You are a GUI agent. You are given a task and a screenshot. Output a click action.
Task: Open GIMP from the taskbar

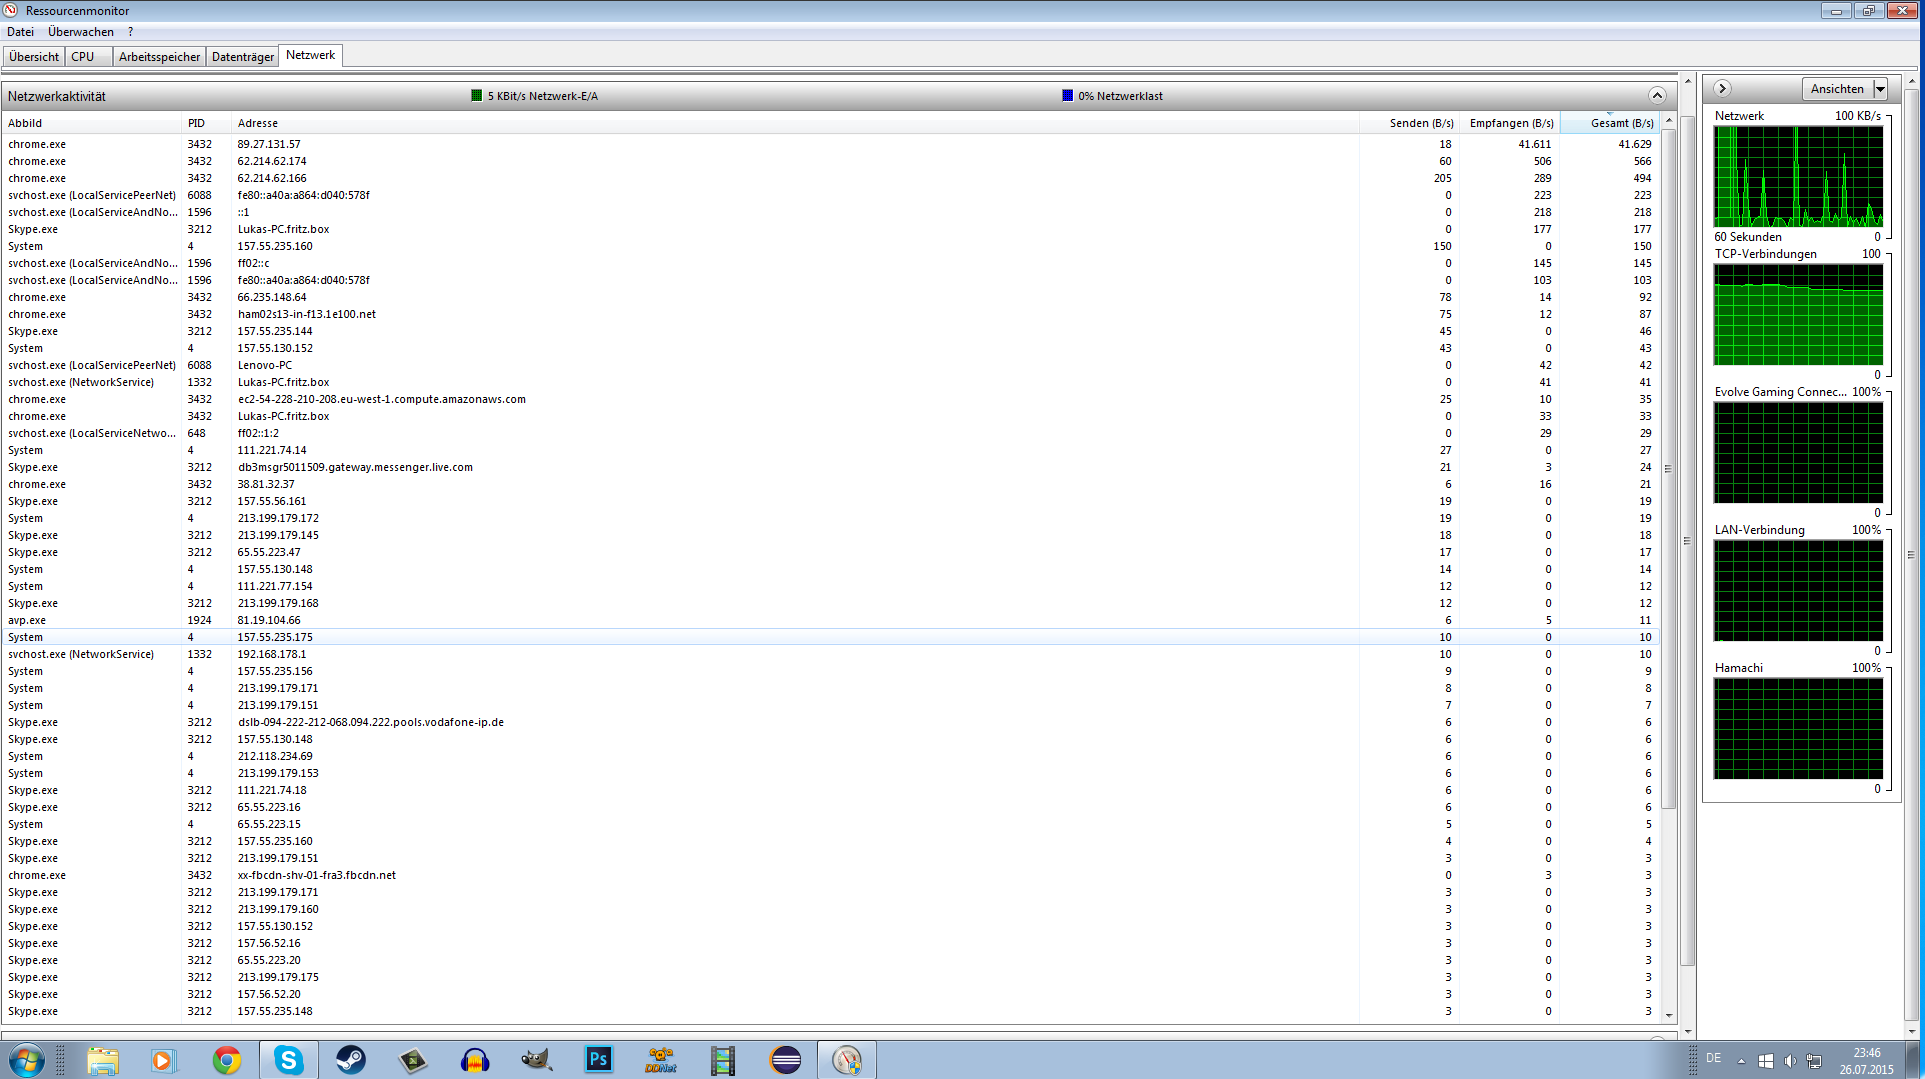(537, 1060)
